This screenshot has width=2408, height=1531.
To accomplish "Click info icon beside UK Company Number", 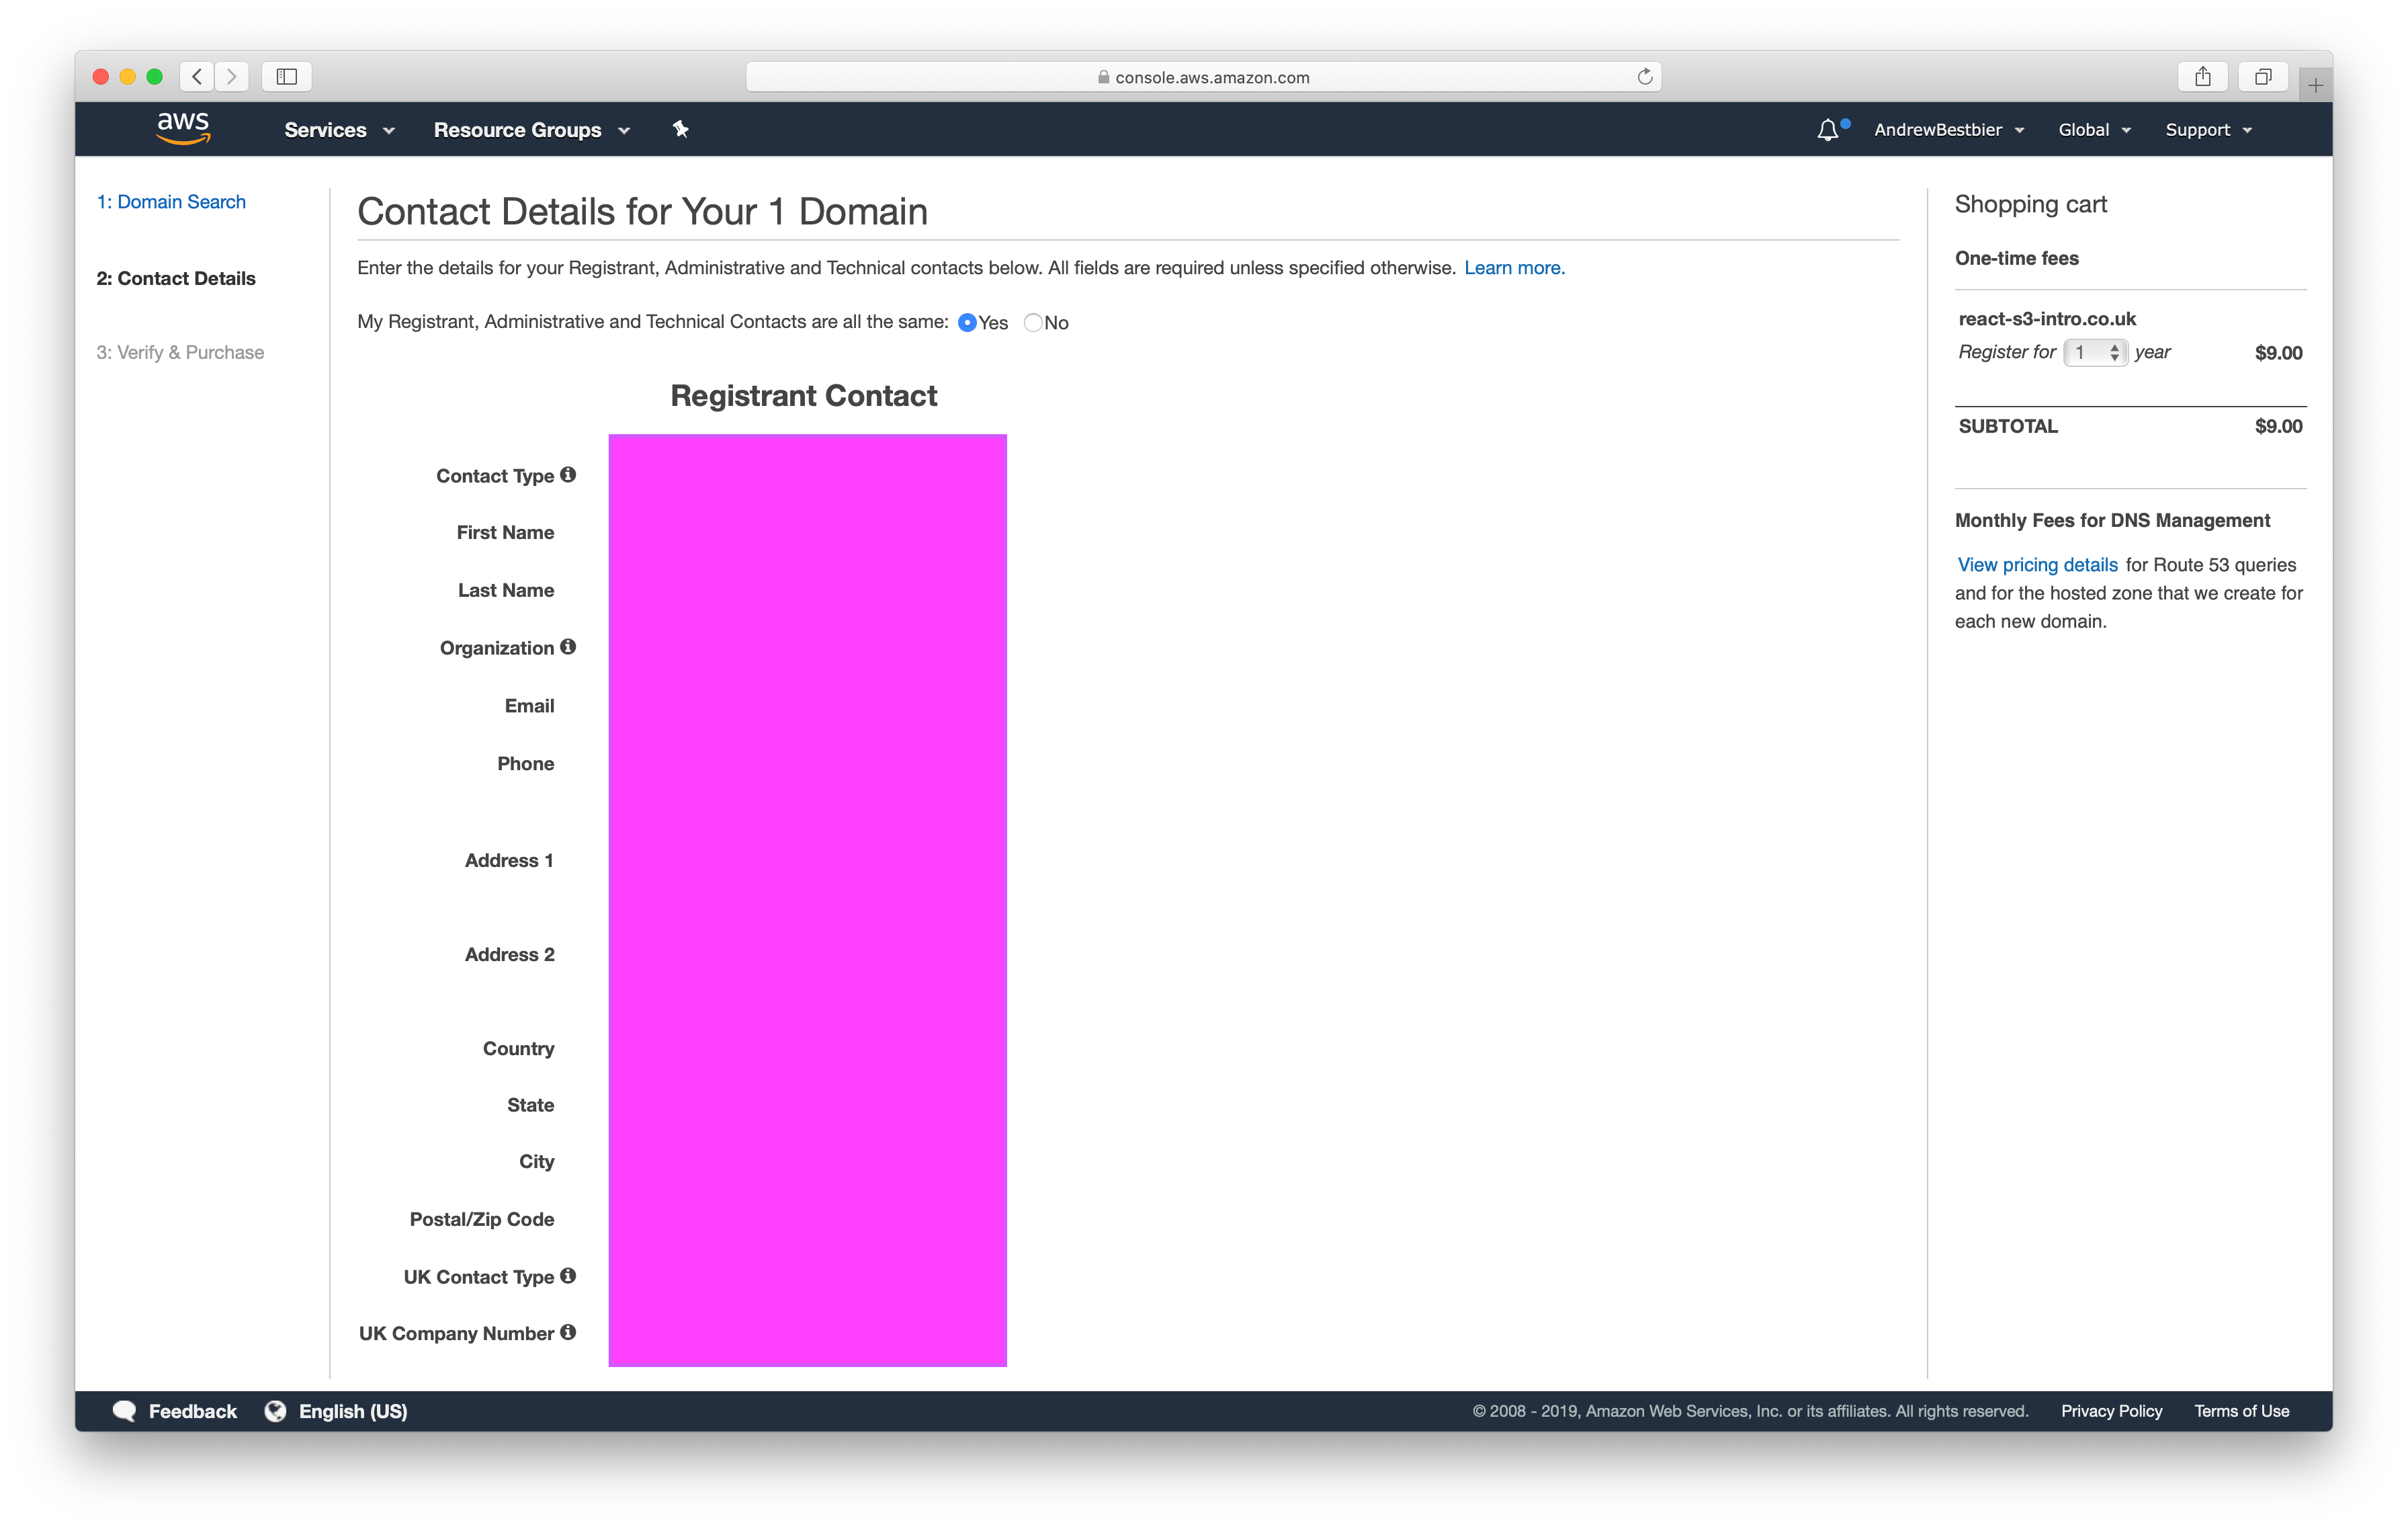I will tap(568, 1332).
